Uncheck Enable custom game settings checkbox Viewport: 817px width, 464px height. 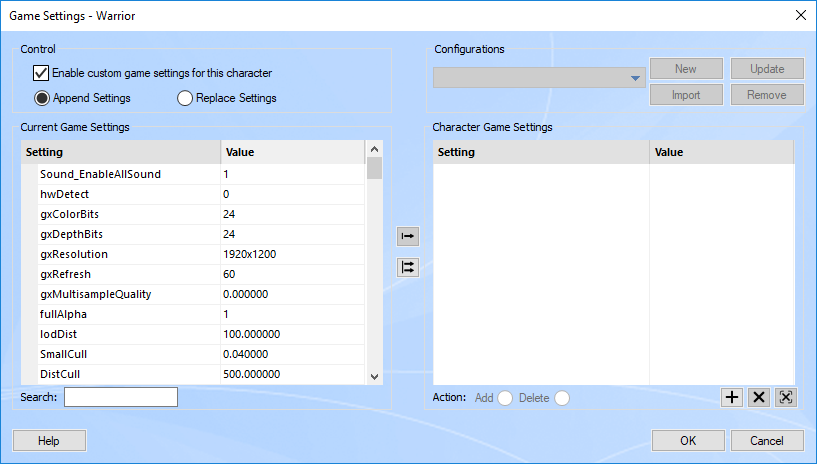41,73
